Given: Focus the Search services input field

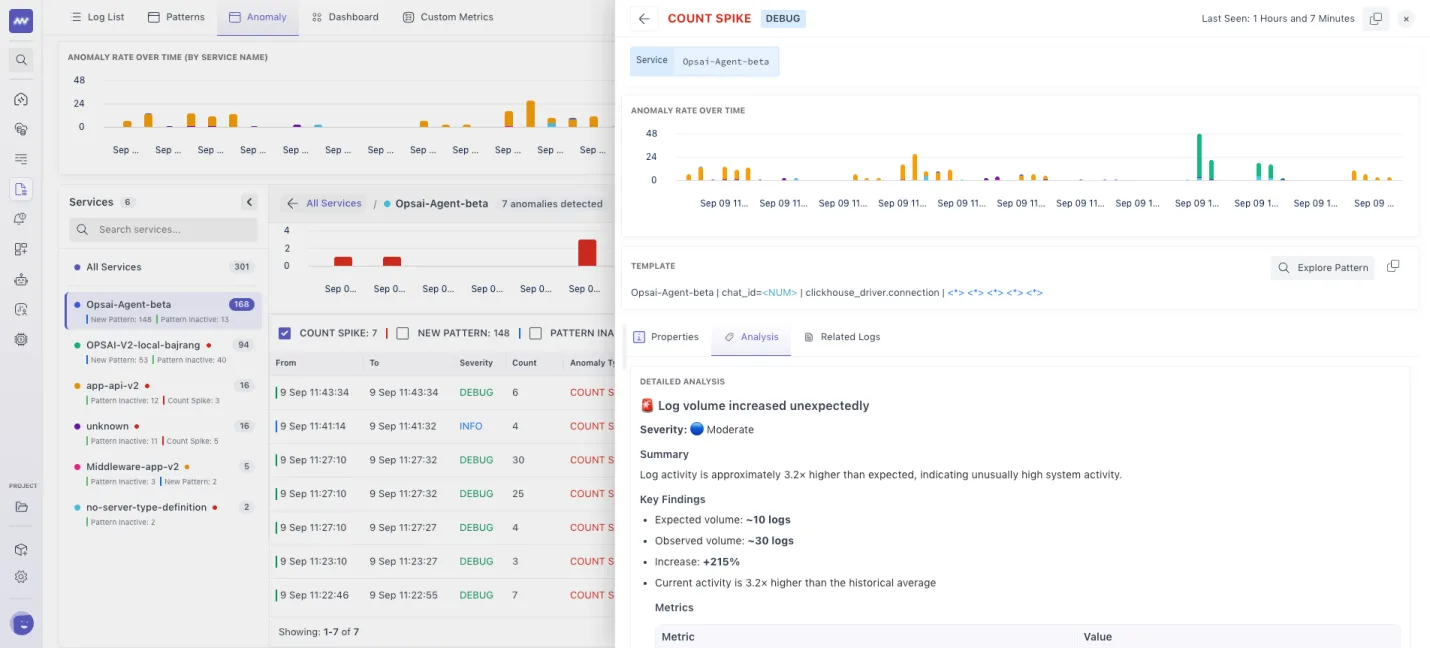Looking at the screenshot, I should click(x=163, y=230).
